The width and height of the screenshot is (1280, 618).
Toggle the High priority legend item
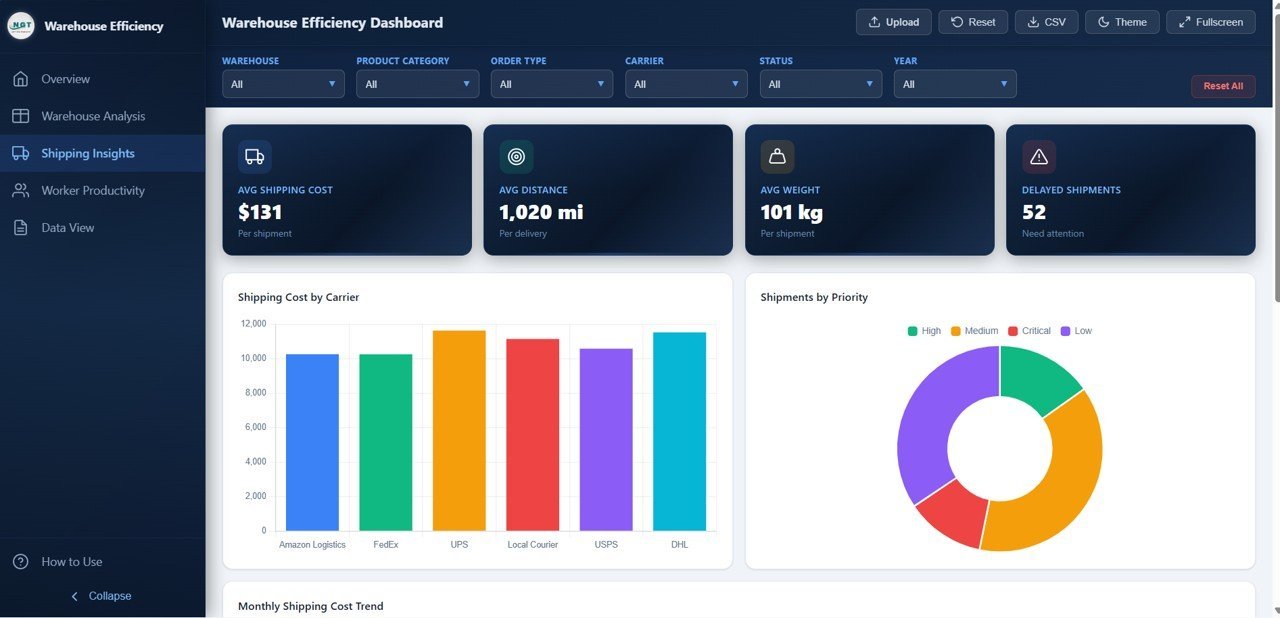click(x=924, y=331)
